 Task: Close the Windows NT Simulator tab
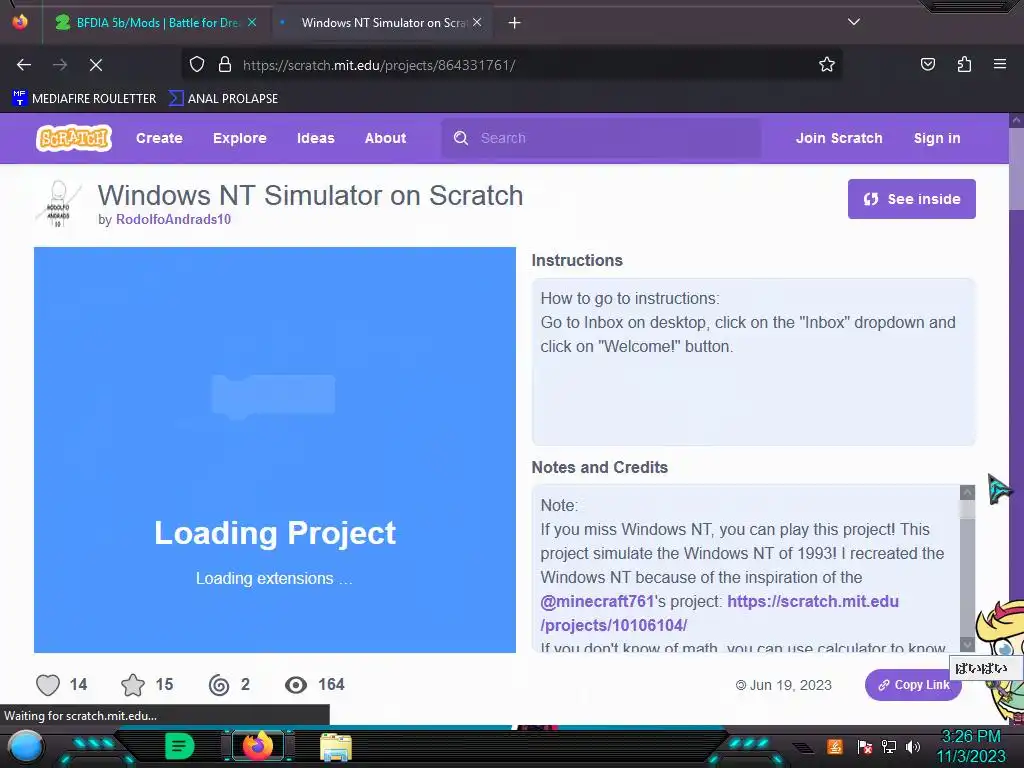click(477, 22)
